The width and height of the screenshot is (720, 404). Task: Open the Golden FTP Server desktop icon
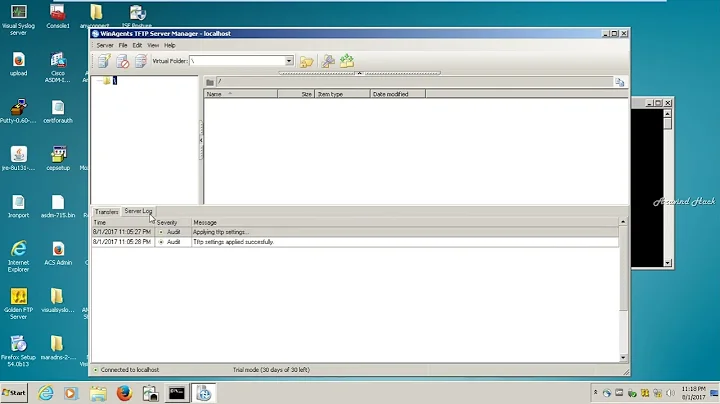coord(18,303)
